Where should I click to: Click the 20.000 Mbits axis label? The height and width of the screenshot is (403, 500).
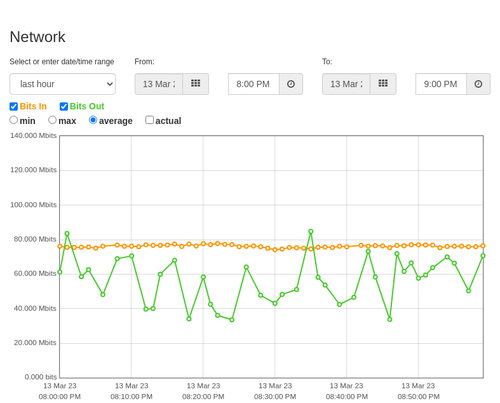pyautogui.click(x=35, y=343)
